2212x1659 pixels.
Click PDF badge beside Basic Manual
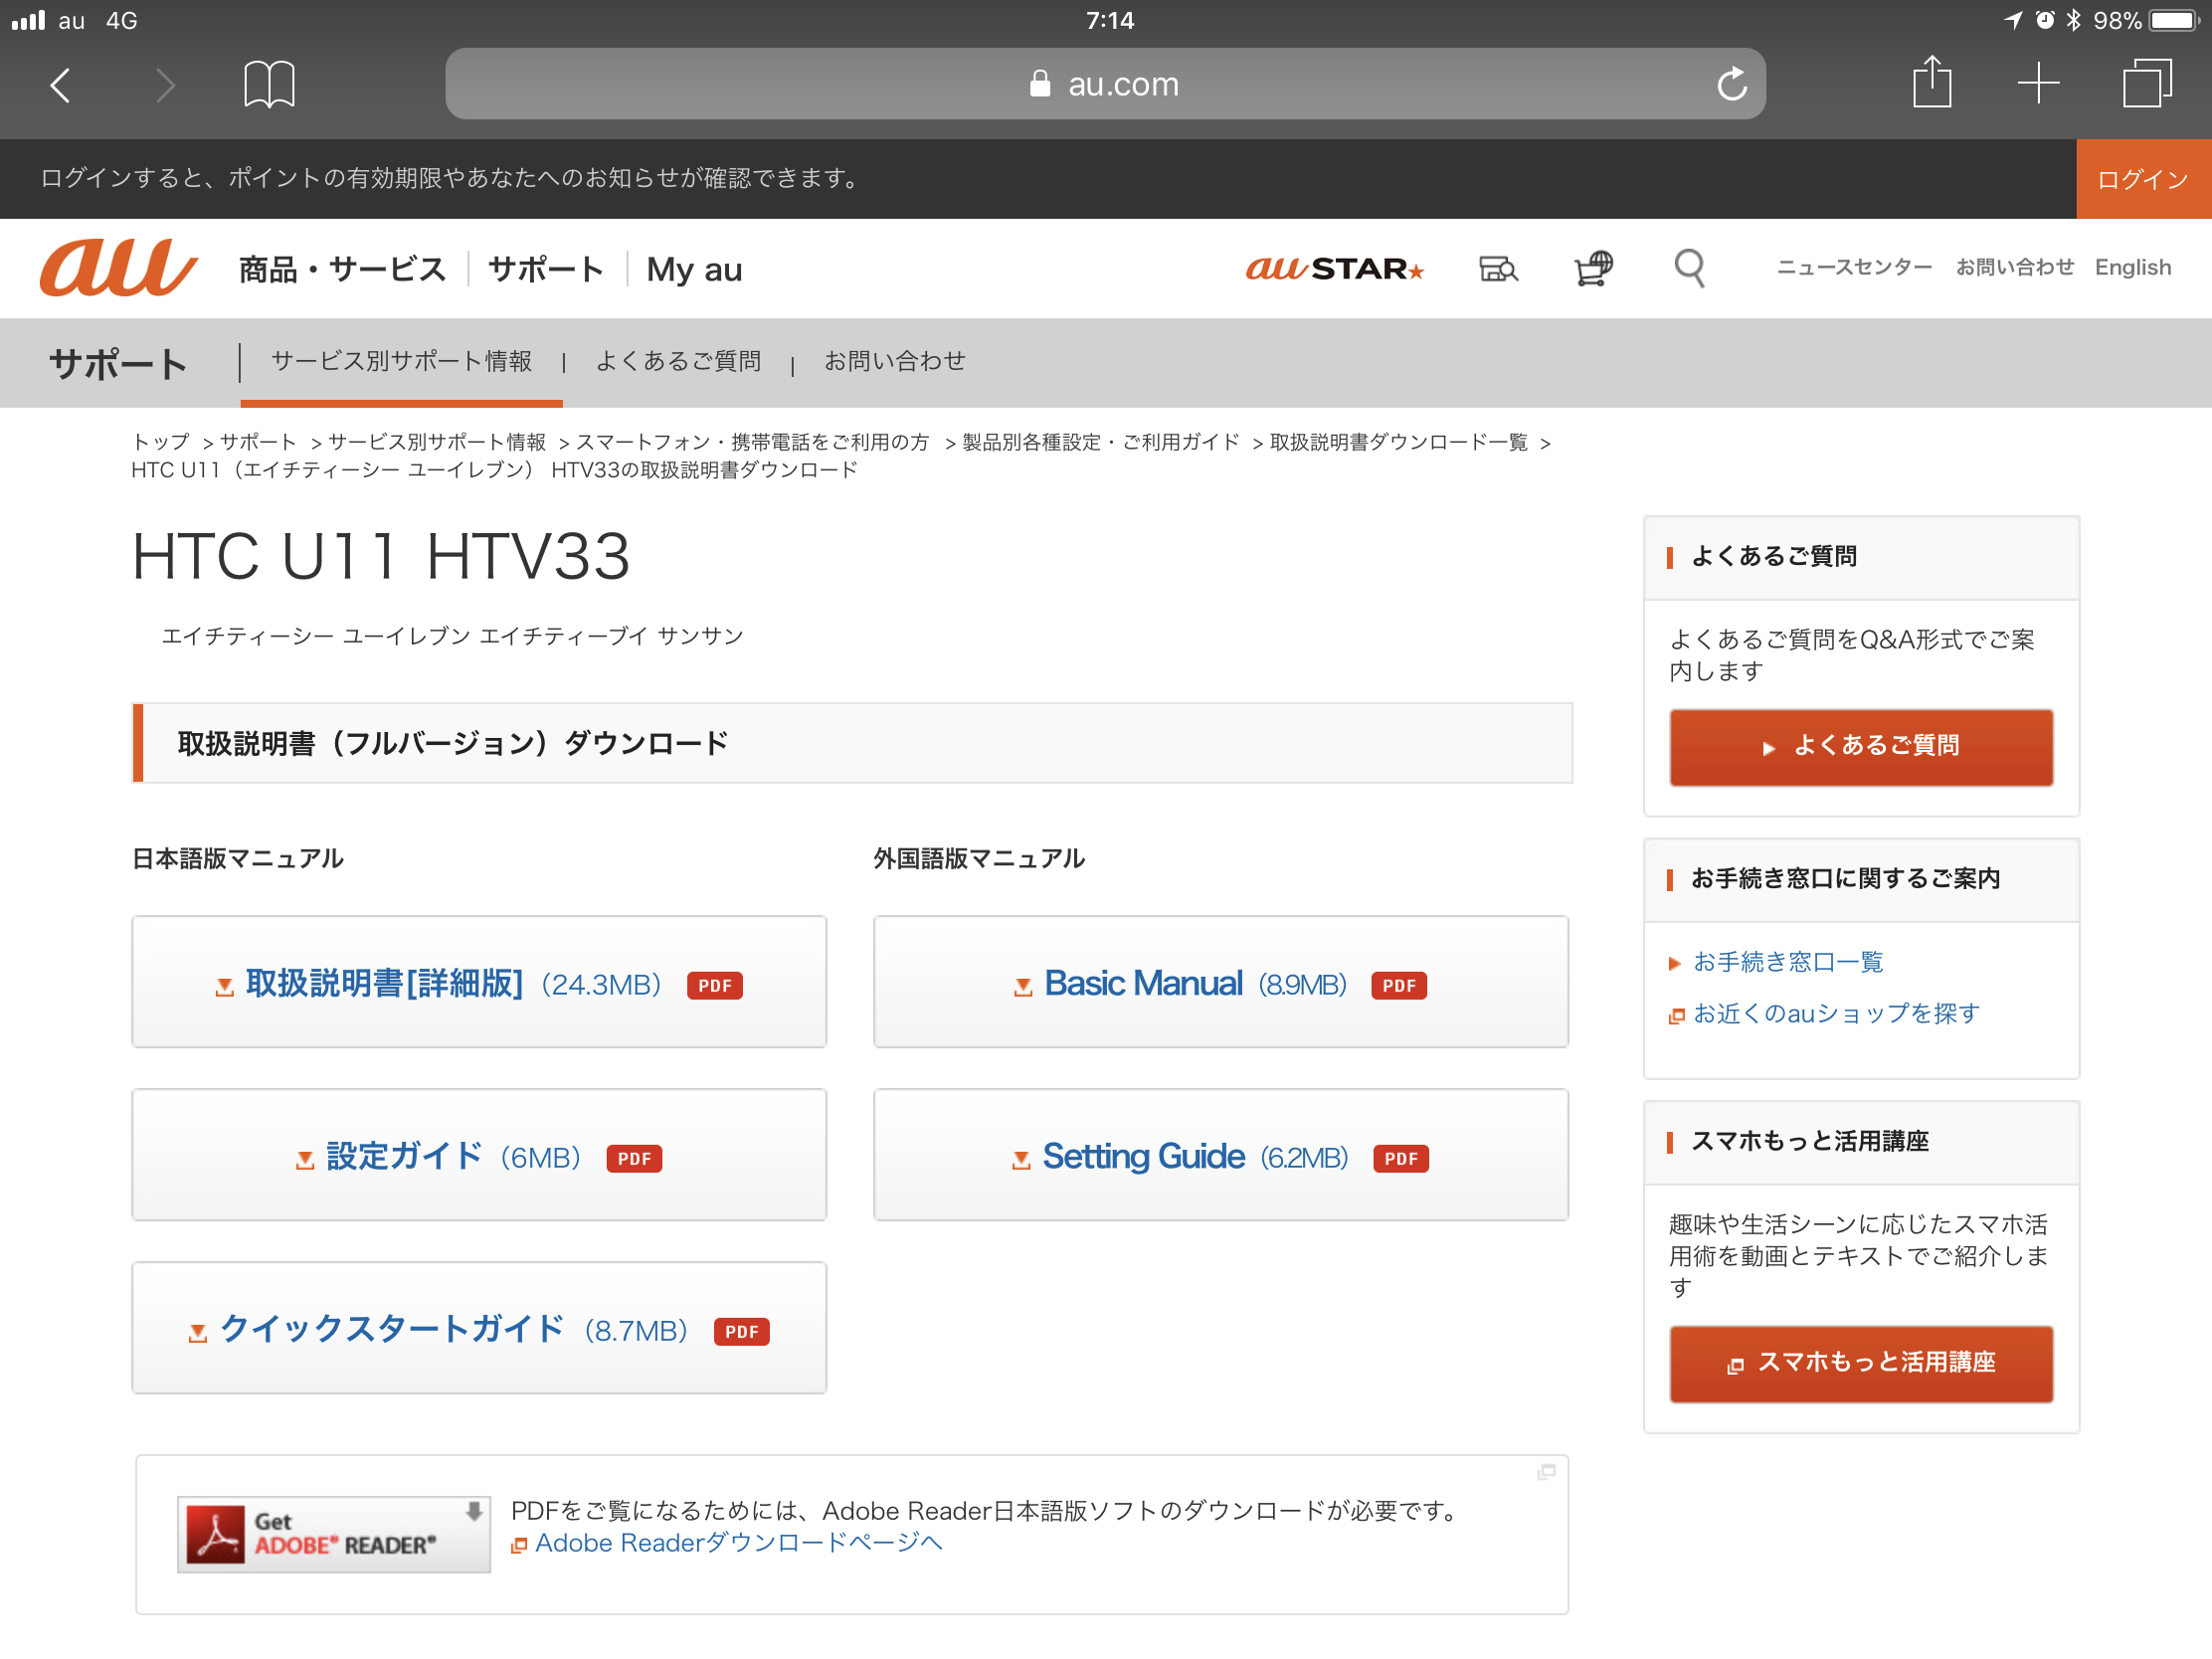(1398, 986)
